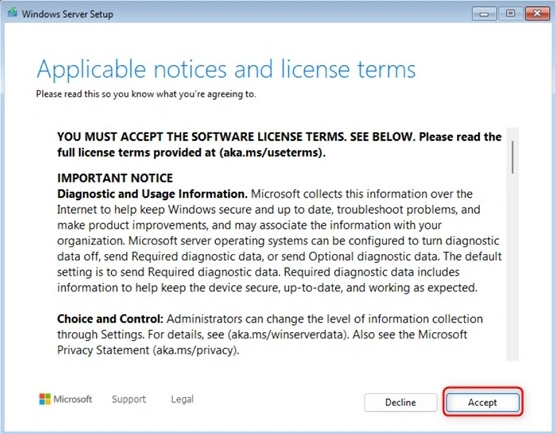555x434 pixels.
Task: Click the Accept button
Action: 482,402
